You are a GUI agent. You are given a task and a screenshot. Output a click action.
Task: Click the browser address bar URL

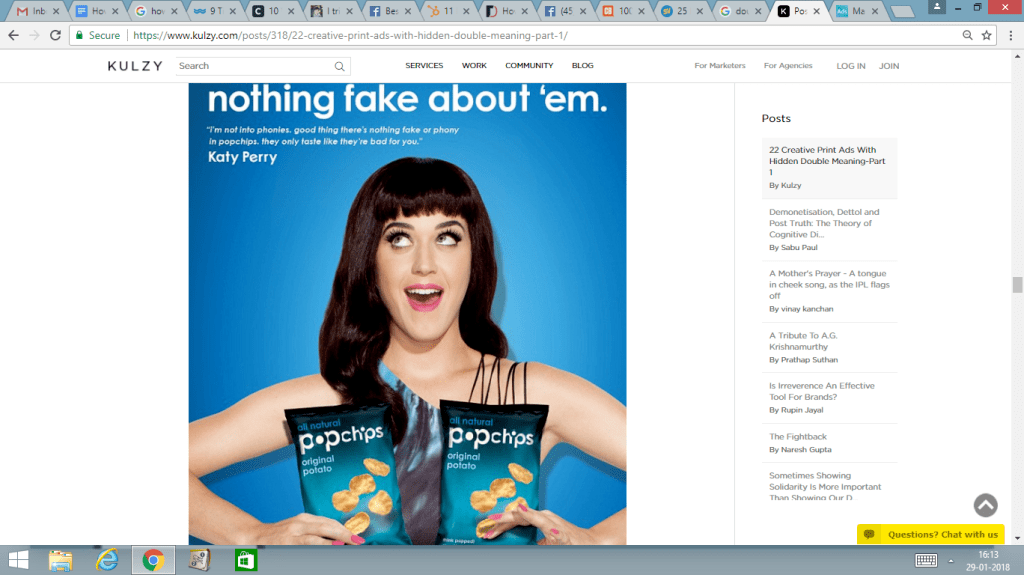point(350,35)
